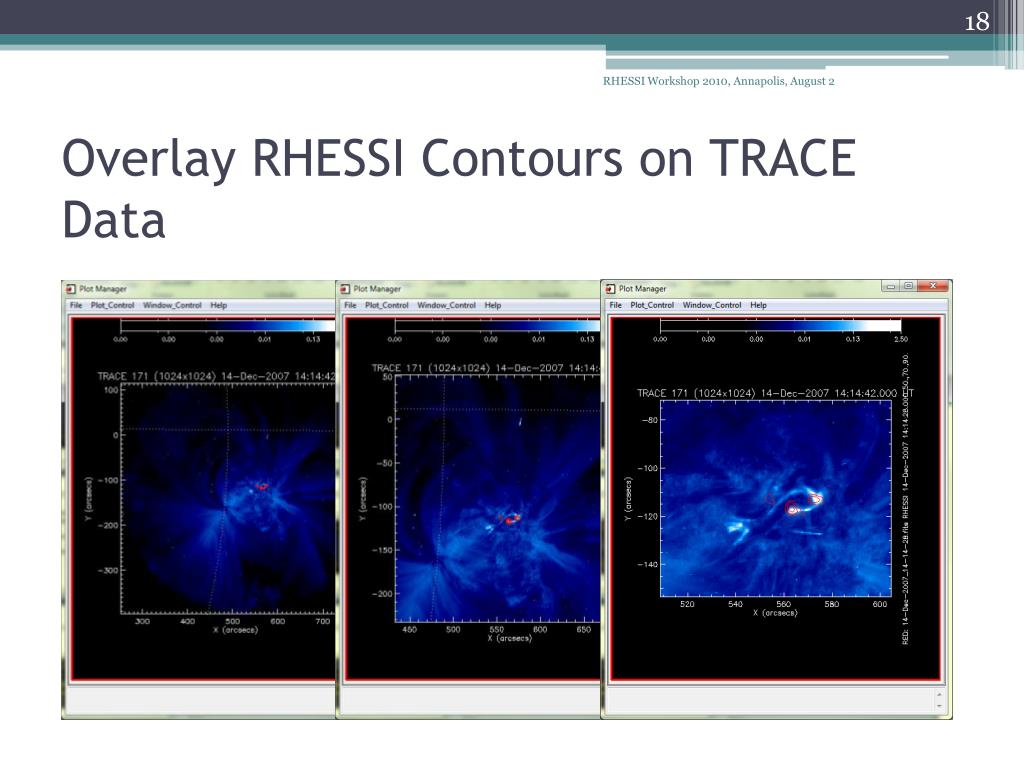Click the TRACE 171 plot title in left window
This screenshot has width=1024, height=768.
[x=216, y=376]
